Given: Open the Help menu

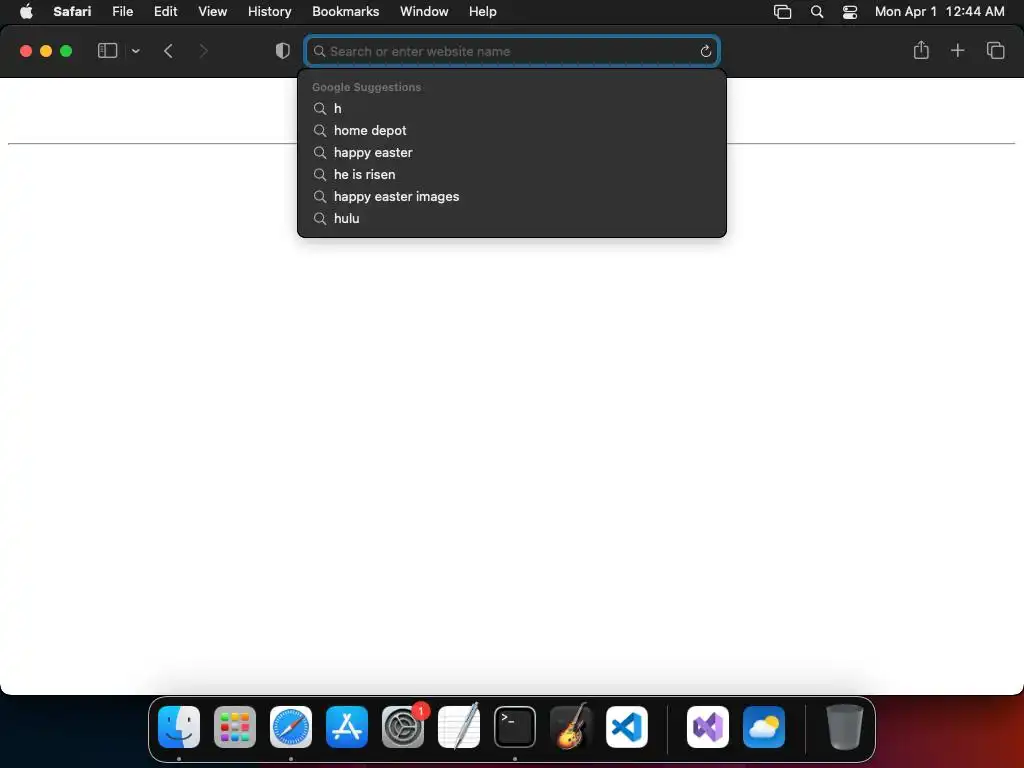Looking at the screenshot, I should pyautogui.click(x=483, y=12).
